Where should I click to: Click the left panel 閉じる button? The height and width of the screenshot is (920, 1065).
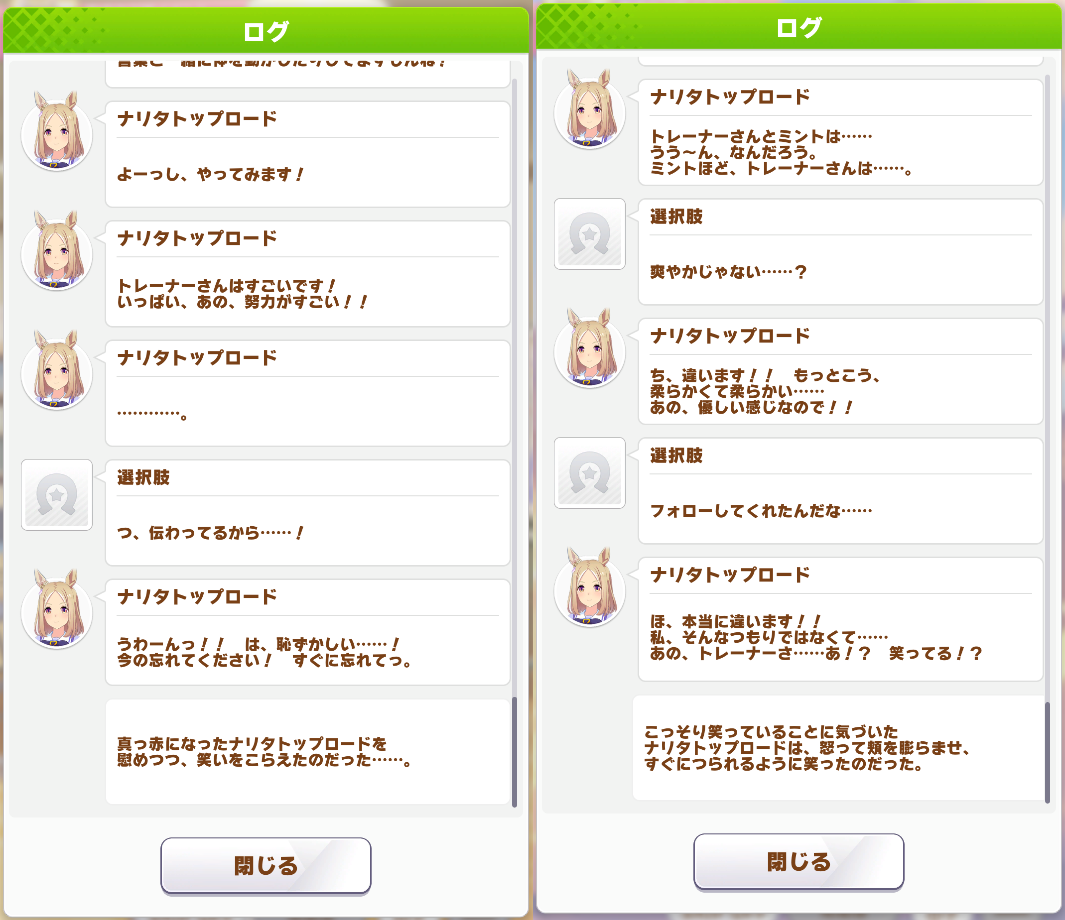[266, 865]
